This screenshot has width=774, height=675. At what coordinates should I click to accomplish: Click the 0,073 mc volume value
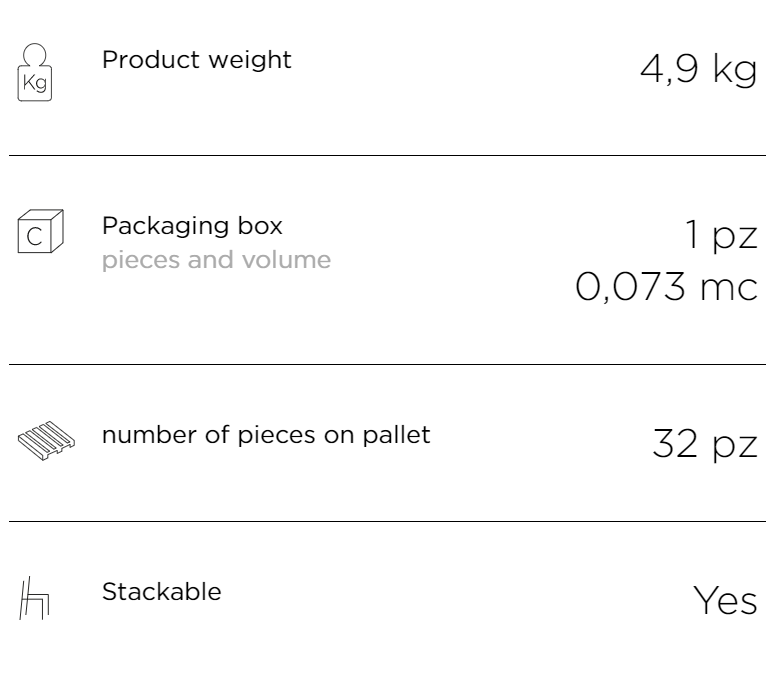pos(666,286)
